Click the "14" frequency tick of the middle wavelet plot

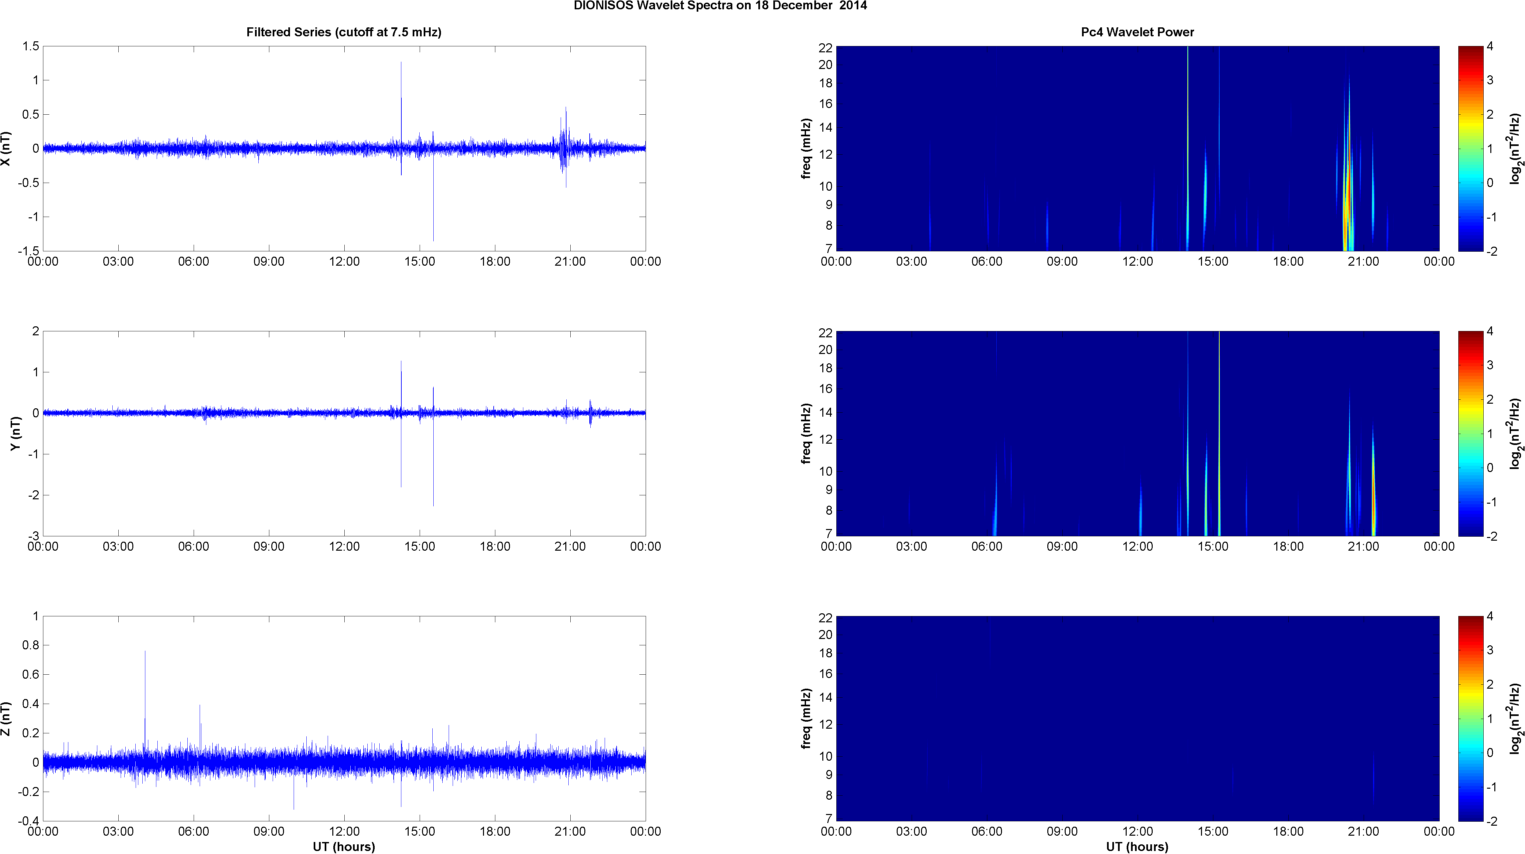point(825,413)
